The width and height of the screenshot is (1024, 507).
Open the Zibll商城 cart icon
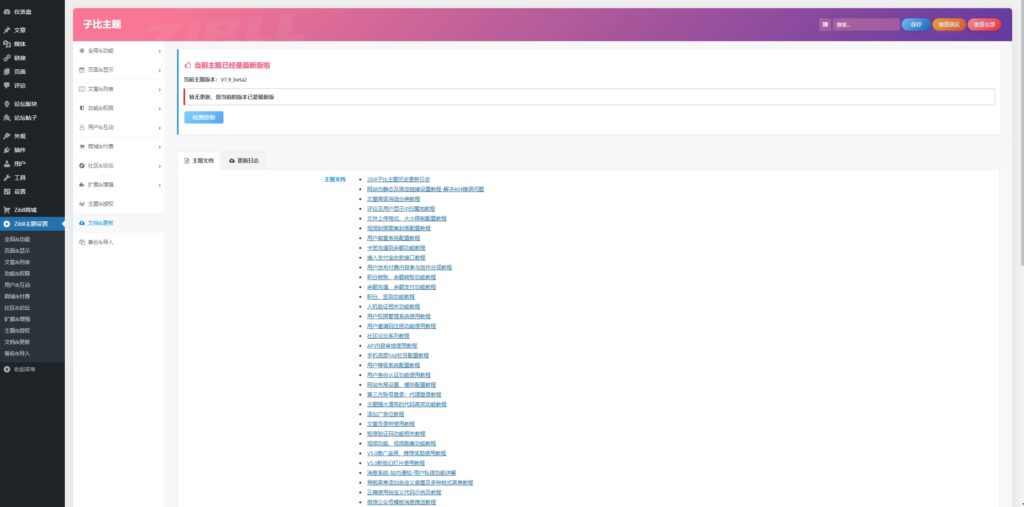click(7, 209)
